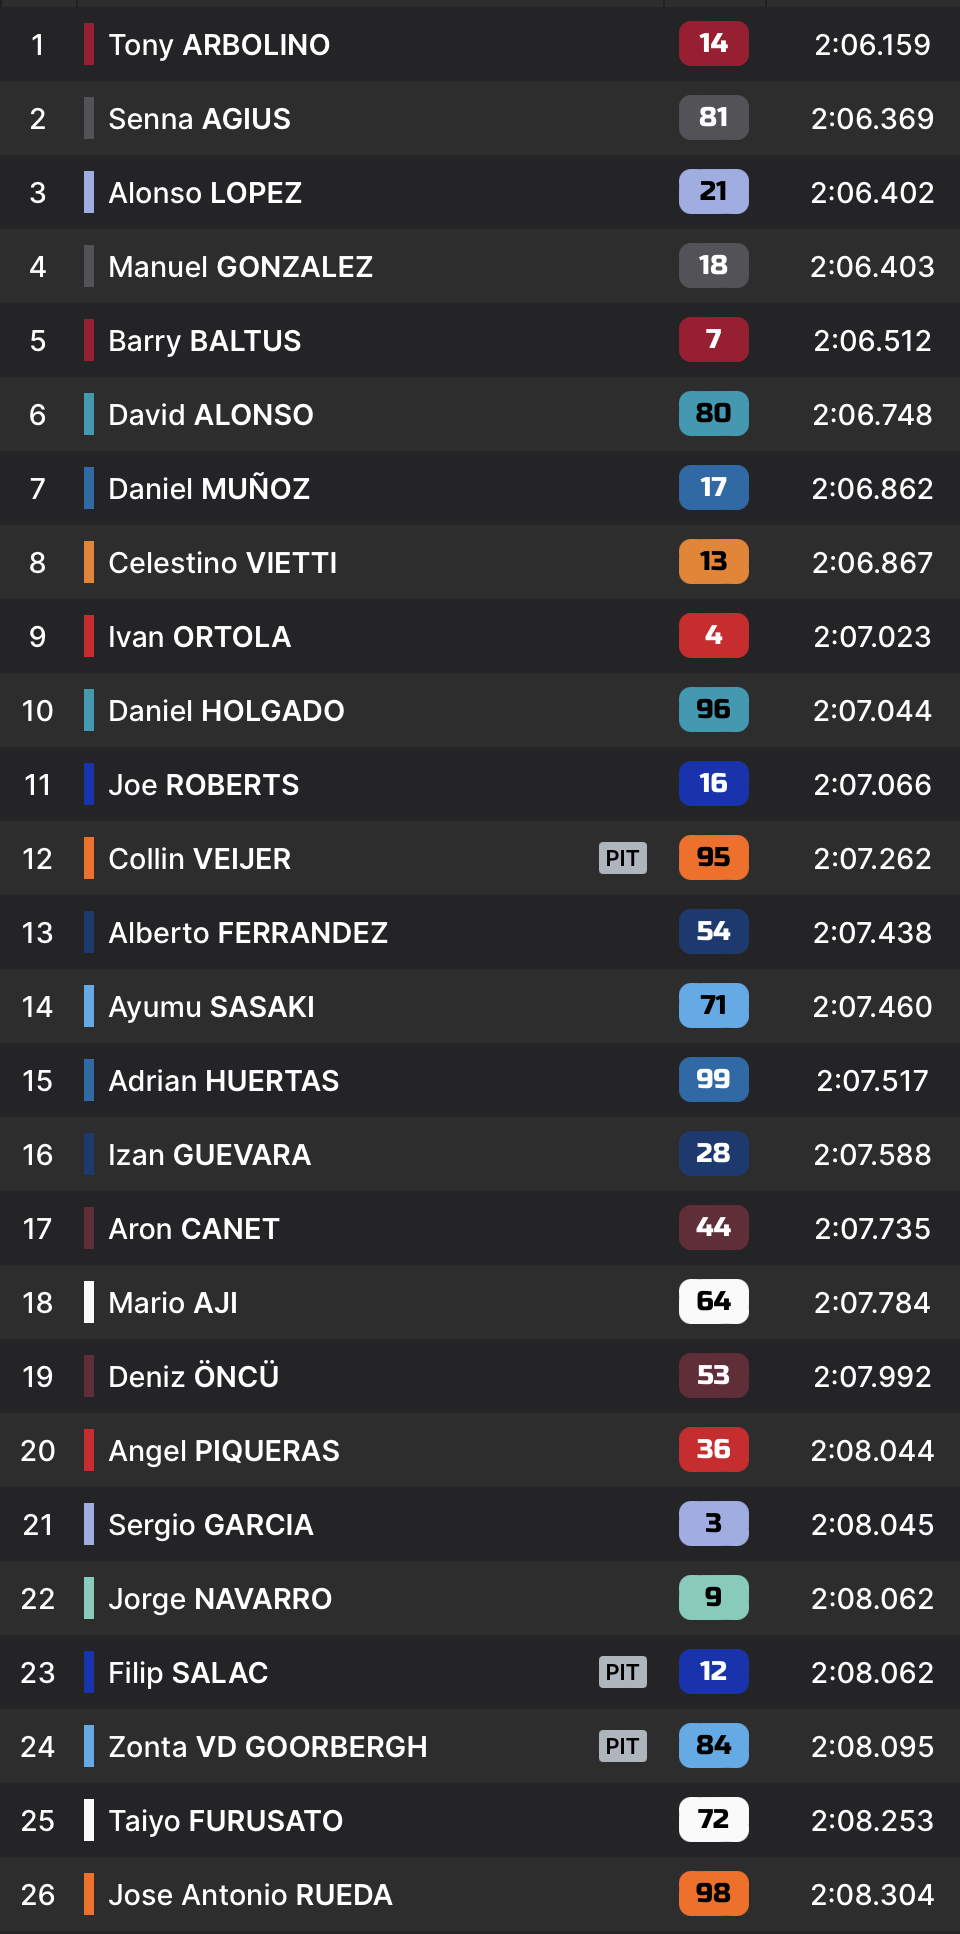Screen dimensions: 960x1934
Task: Select position 20 row number
Action: [38, 1451]
